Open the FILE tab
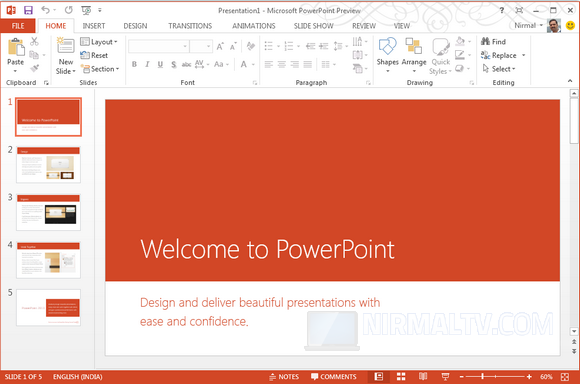580x384 pixels. (x=18, y=26)
